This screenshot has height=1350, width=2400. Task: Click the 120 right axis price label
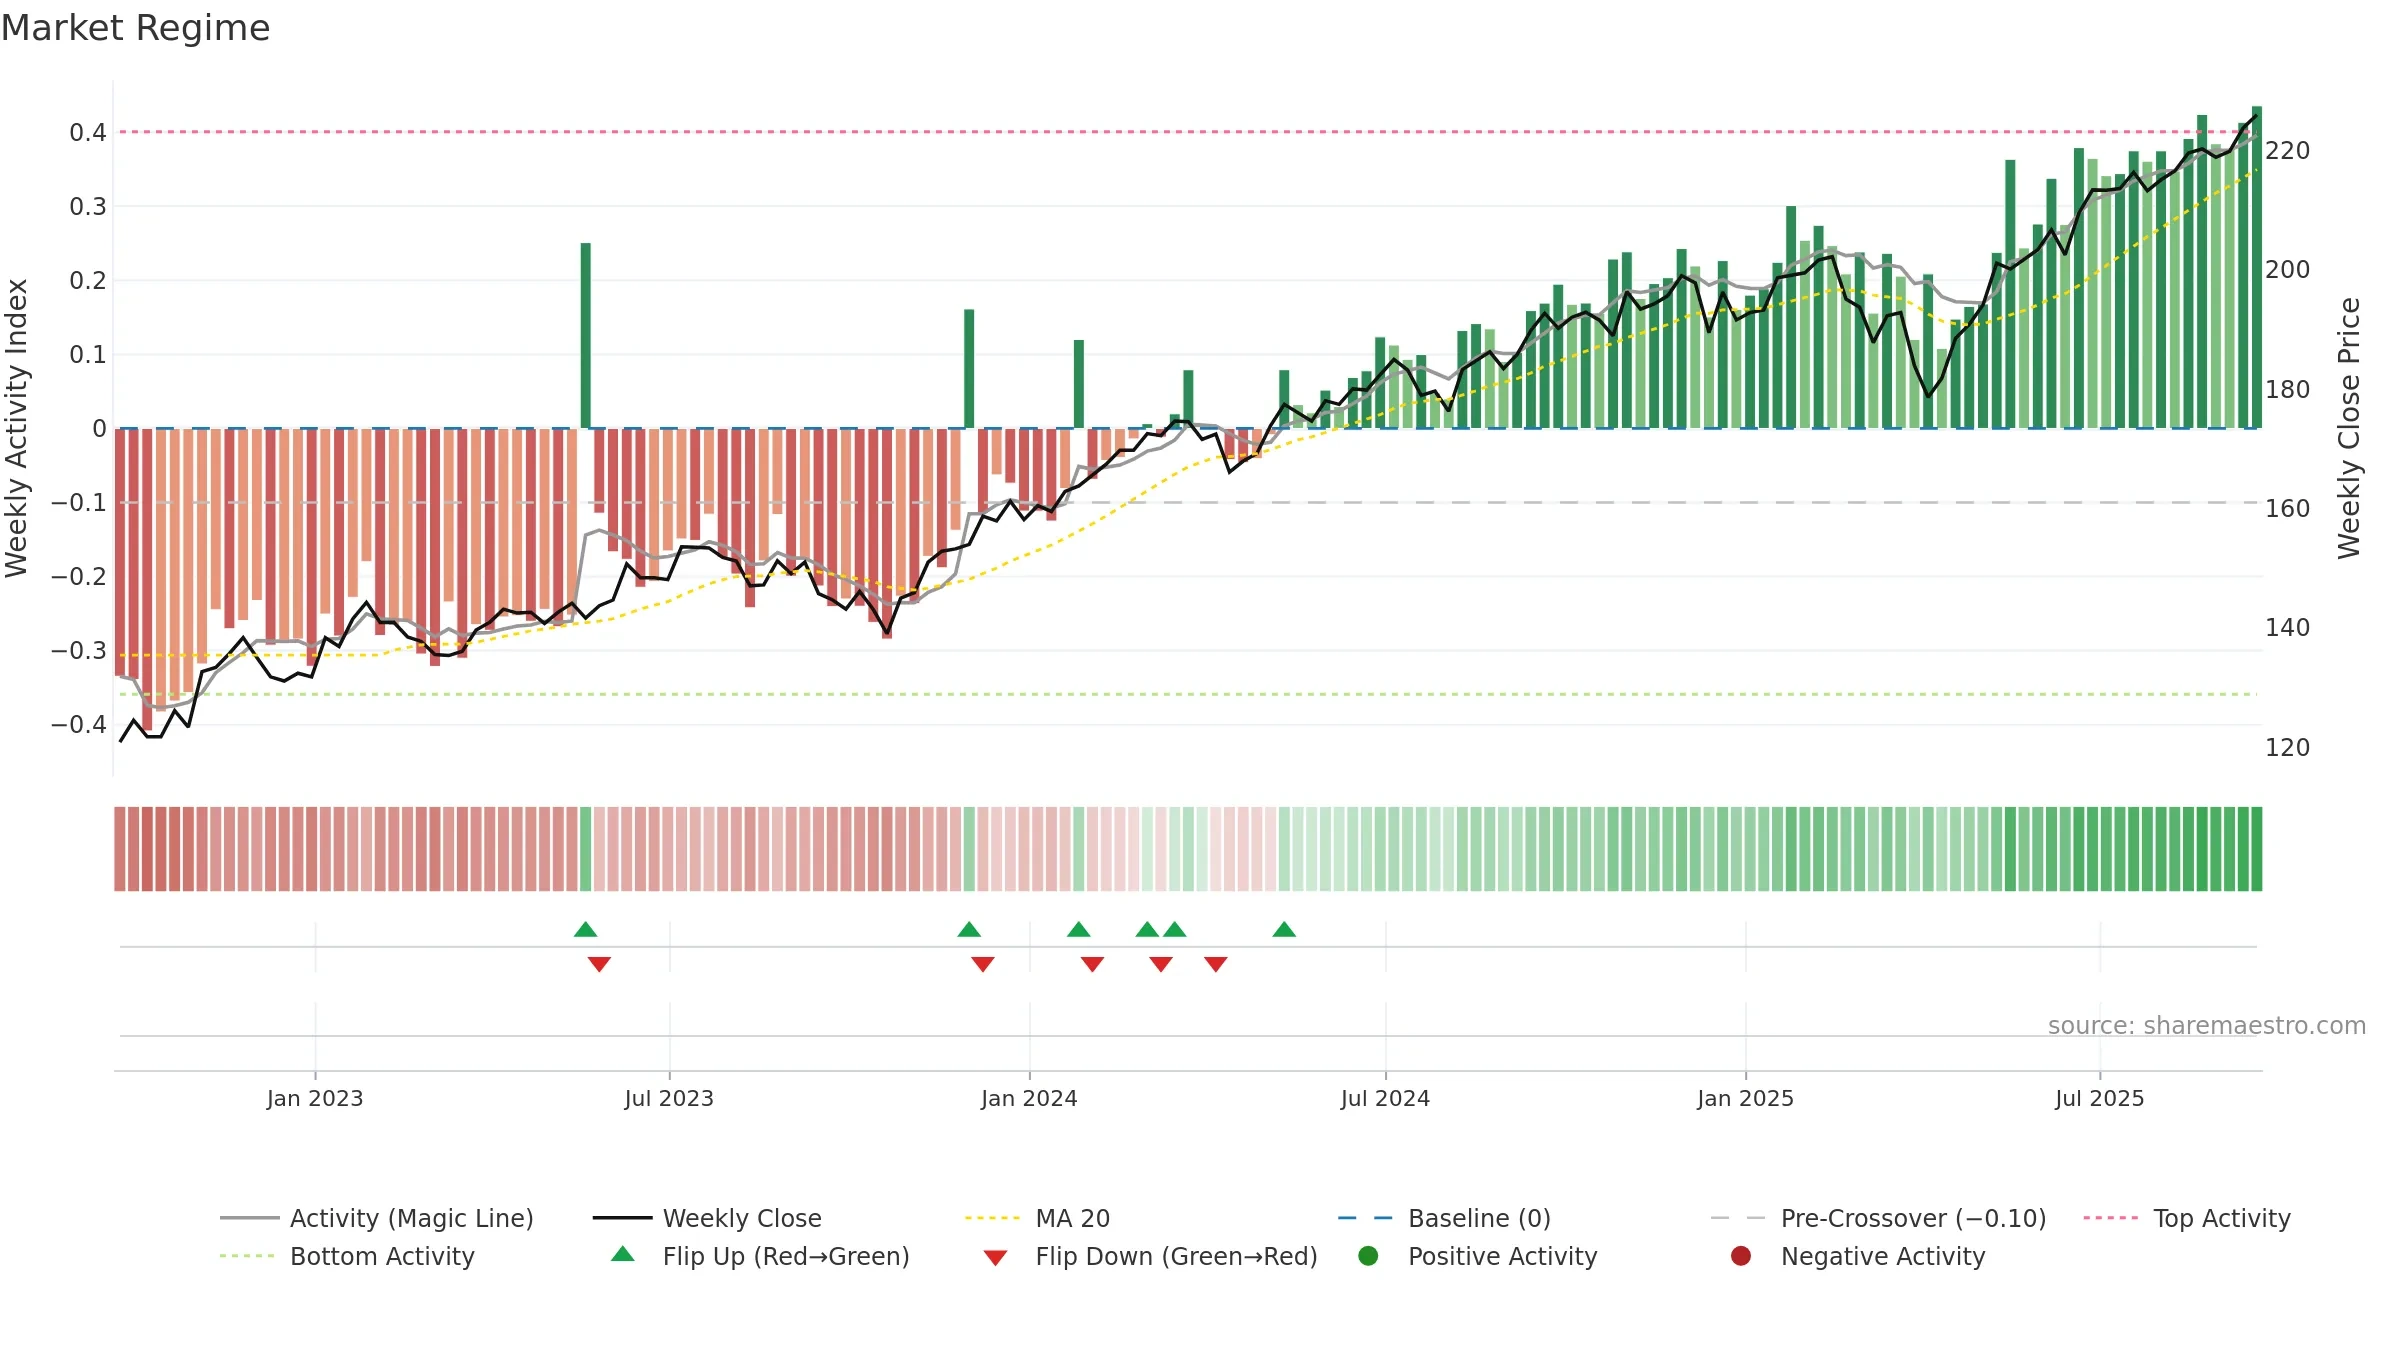2288,748
